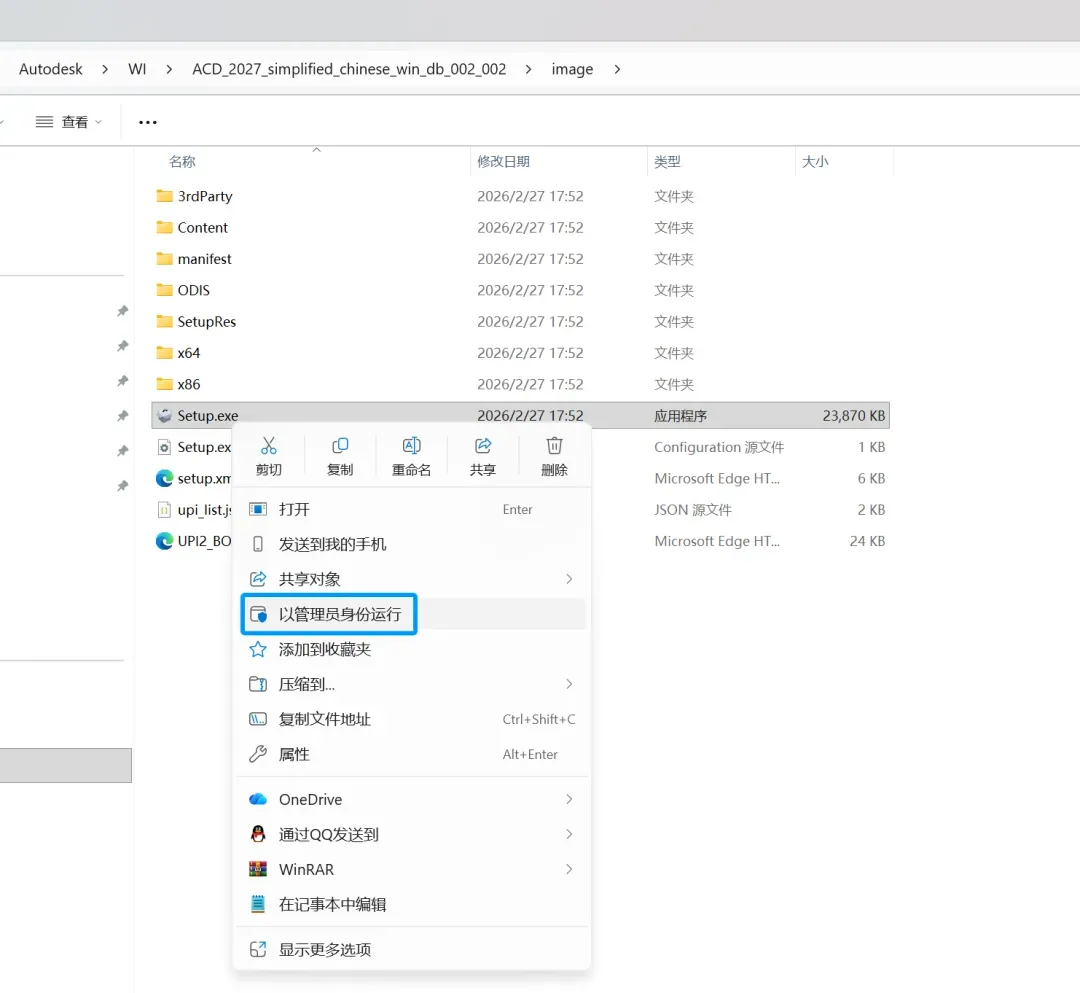Select the manifest folder icon
The image size is (1080, 993).
164,259
